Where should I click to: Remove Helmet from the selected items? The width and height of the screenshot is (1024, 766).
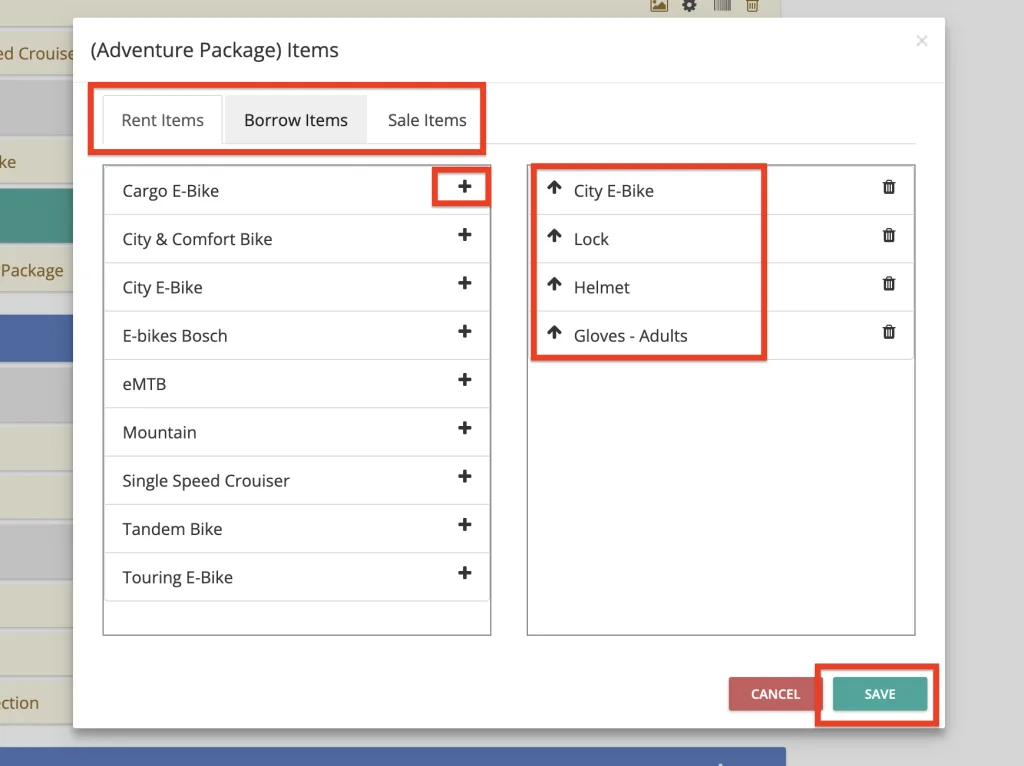click(888, 284)
